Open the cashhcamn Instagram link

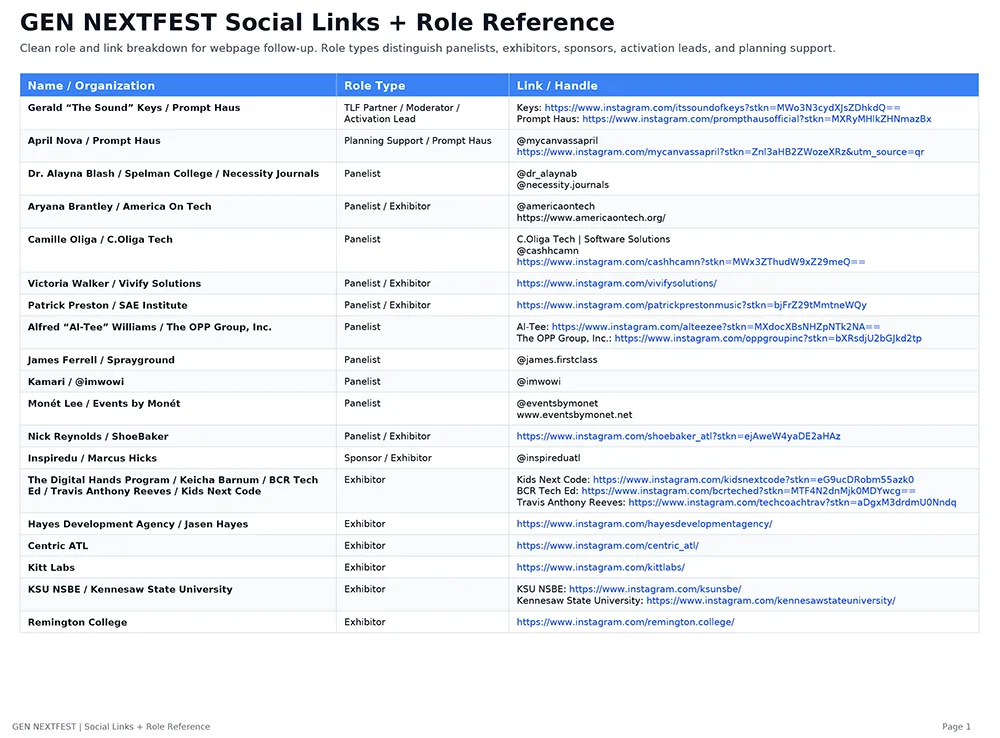691,262
